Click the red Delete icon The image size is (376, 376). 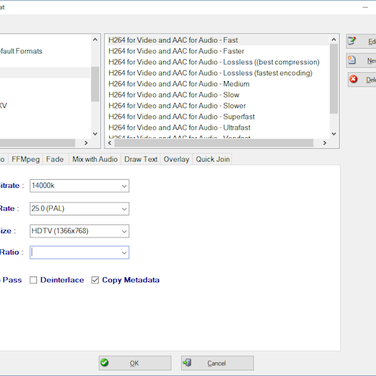tap(353, 79)
